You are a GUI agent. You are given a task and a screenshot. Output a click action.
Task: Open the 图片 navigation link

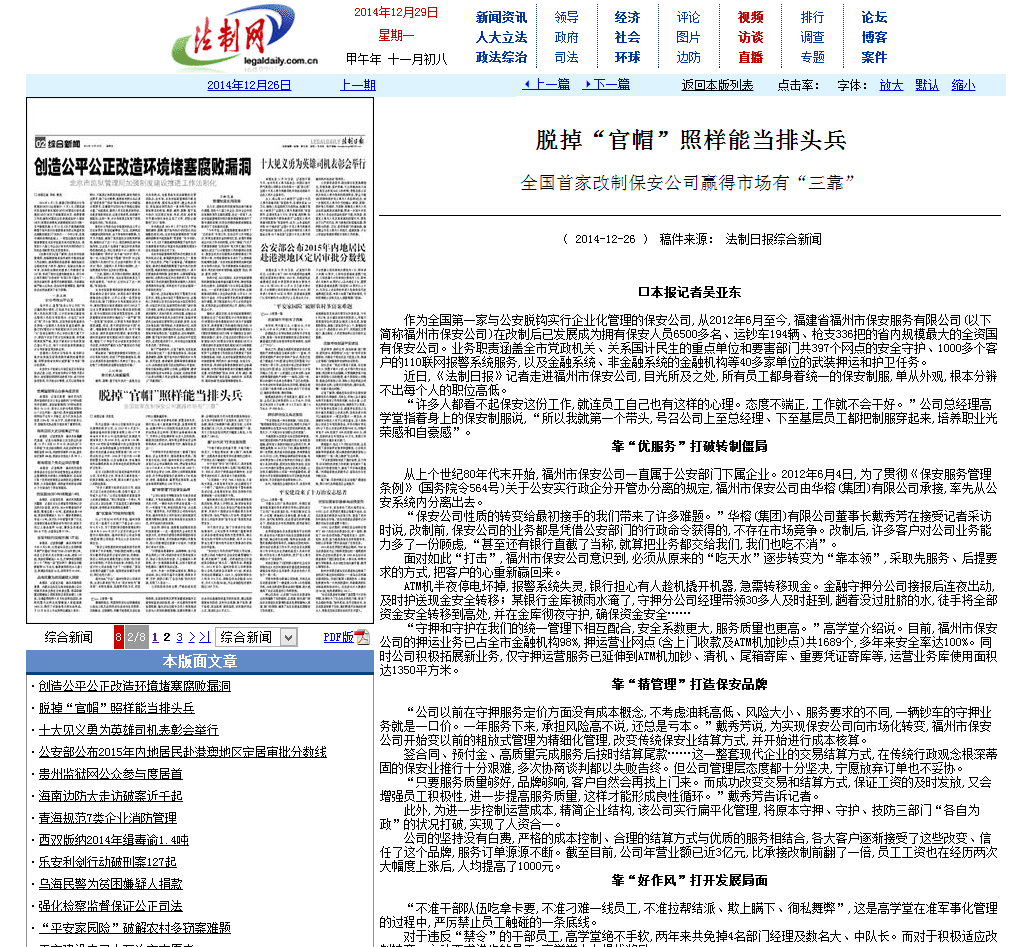point(688,37)
